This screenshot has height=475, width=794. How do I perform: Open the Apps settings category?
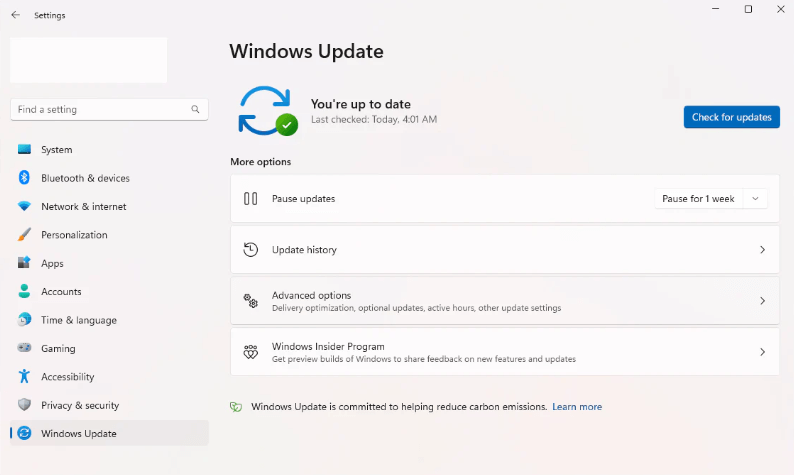pyautogui.click(x=109, y=263)
